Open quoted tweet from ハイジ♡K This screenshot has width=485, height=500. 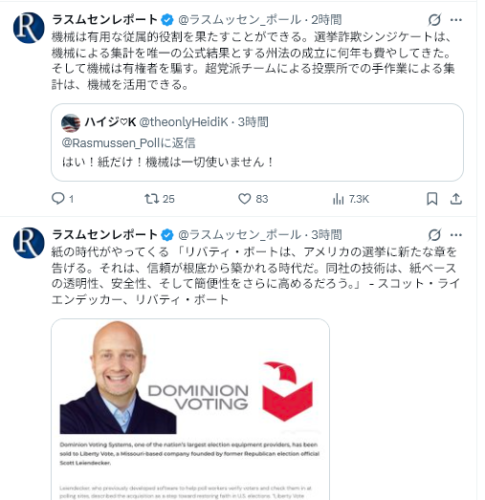(257, 142)
